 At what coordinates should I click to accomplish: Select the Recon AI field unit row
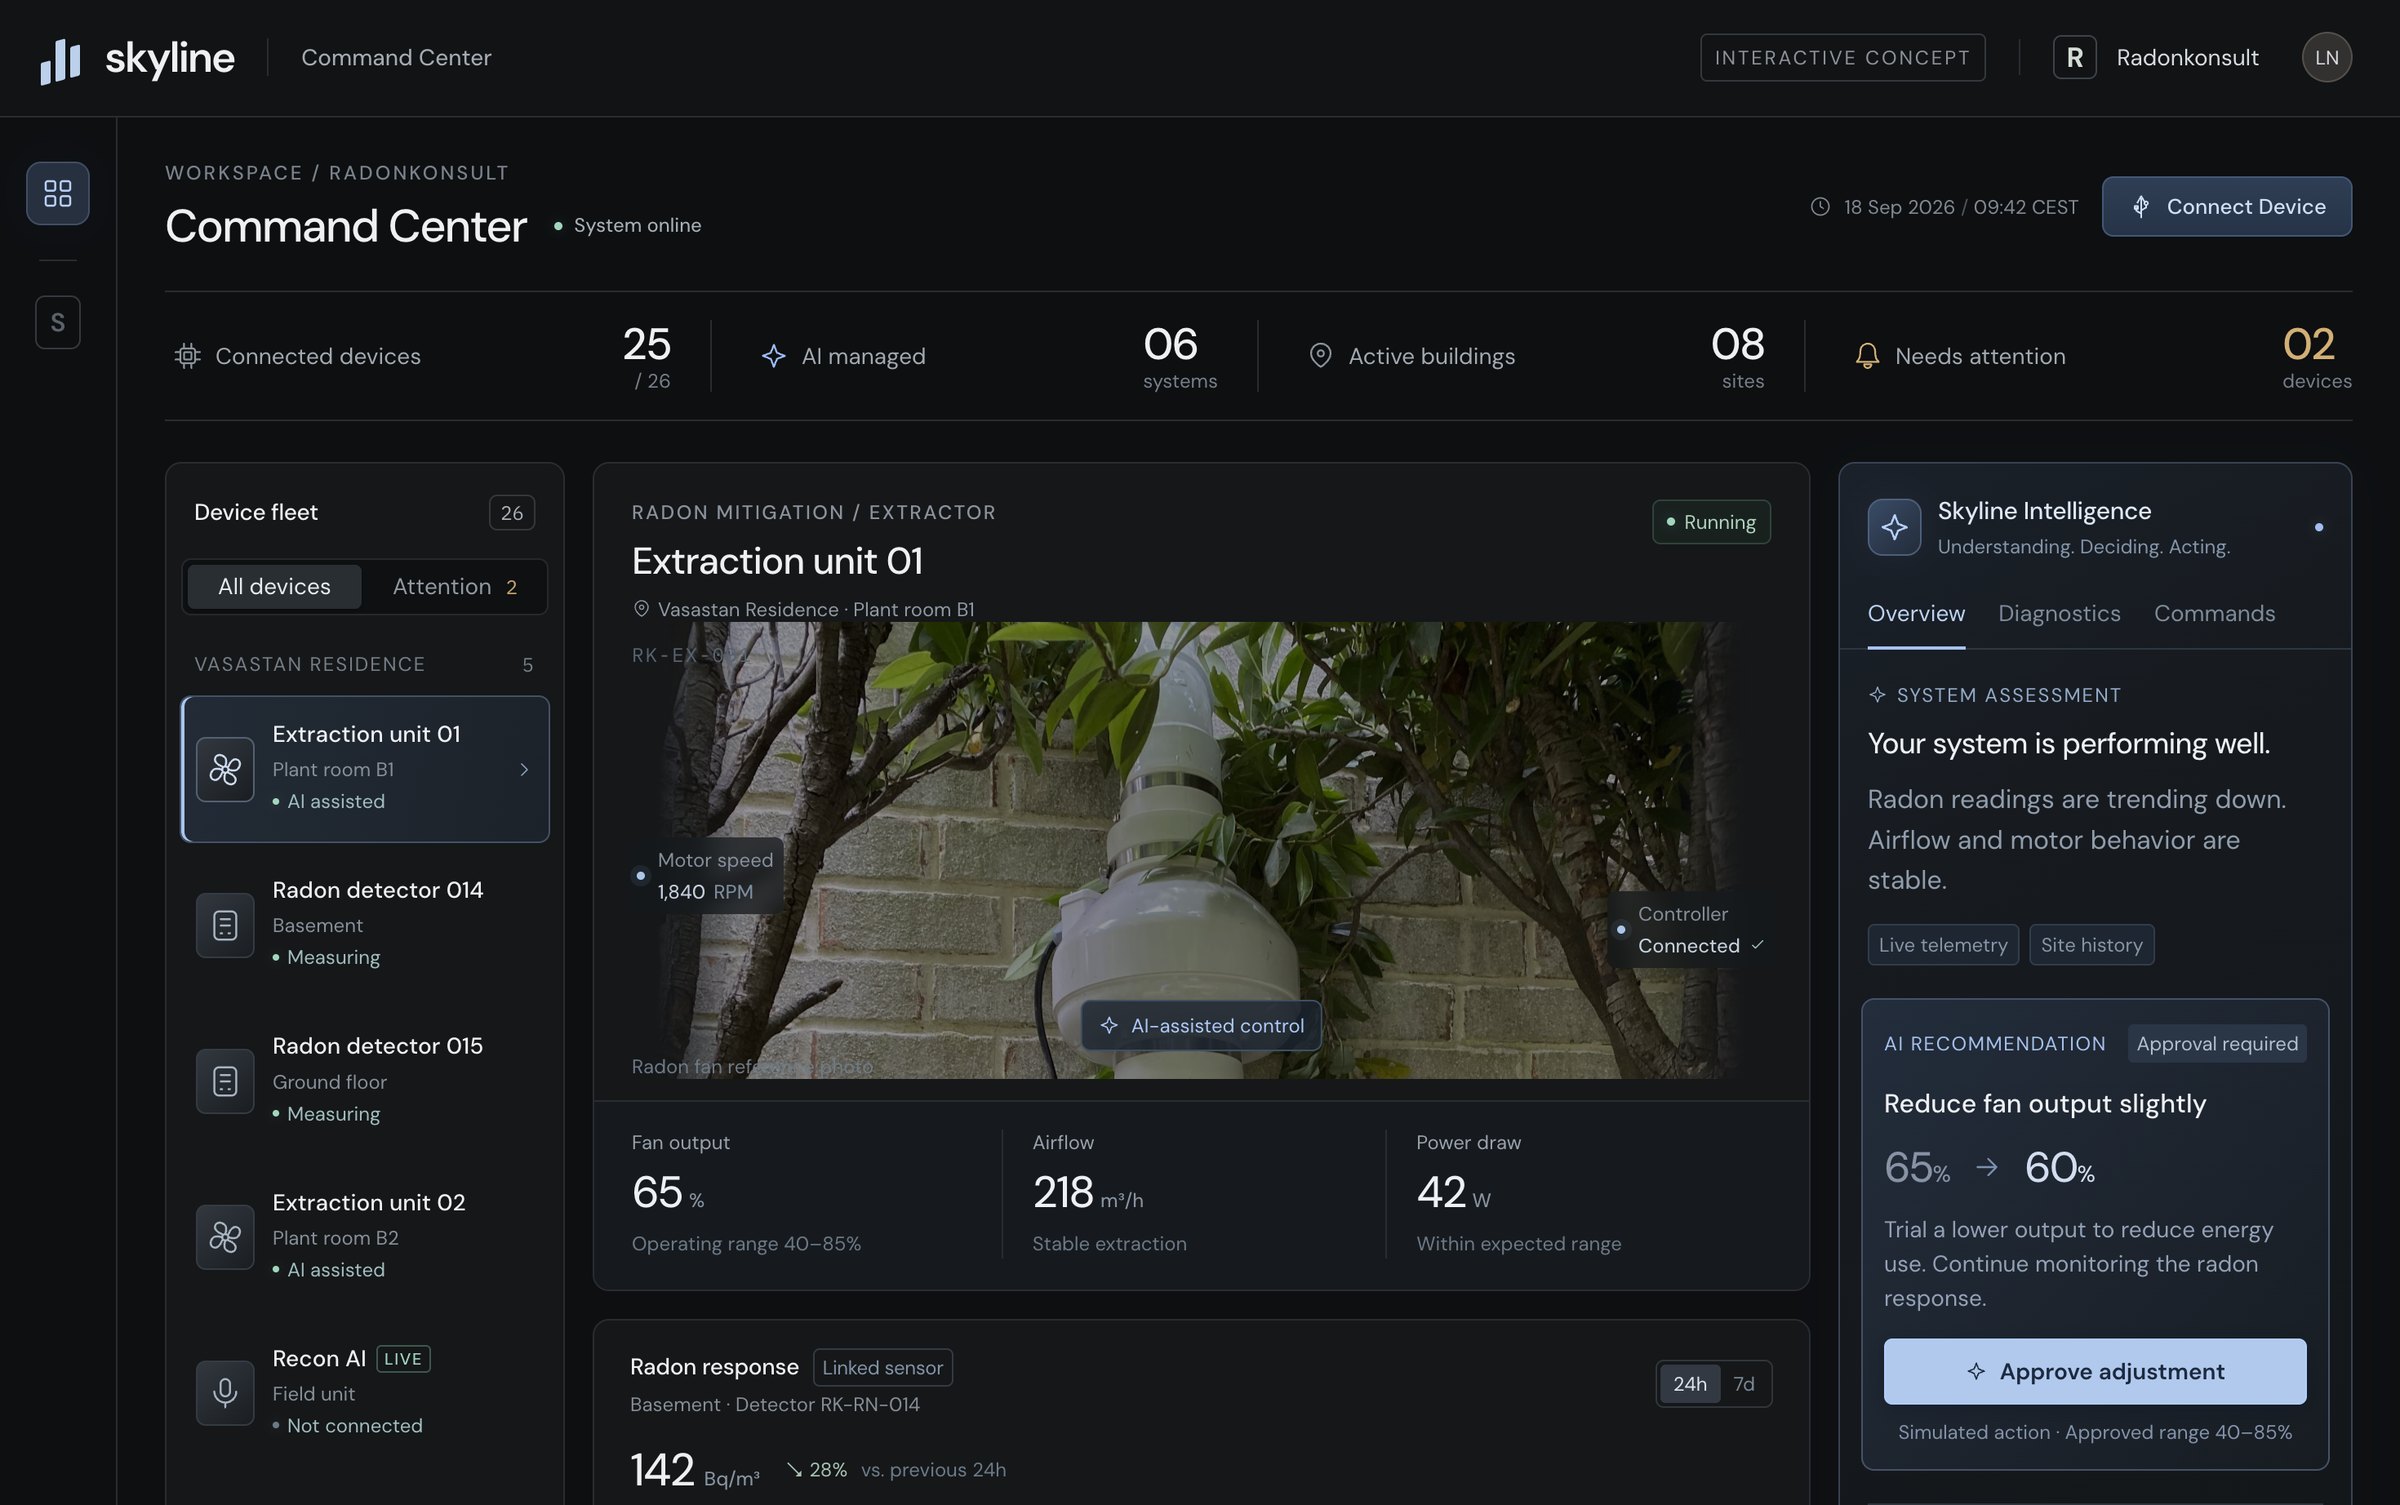pos(365,1393)
